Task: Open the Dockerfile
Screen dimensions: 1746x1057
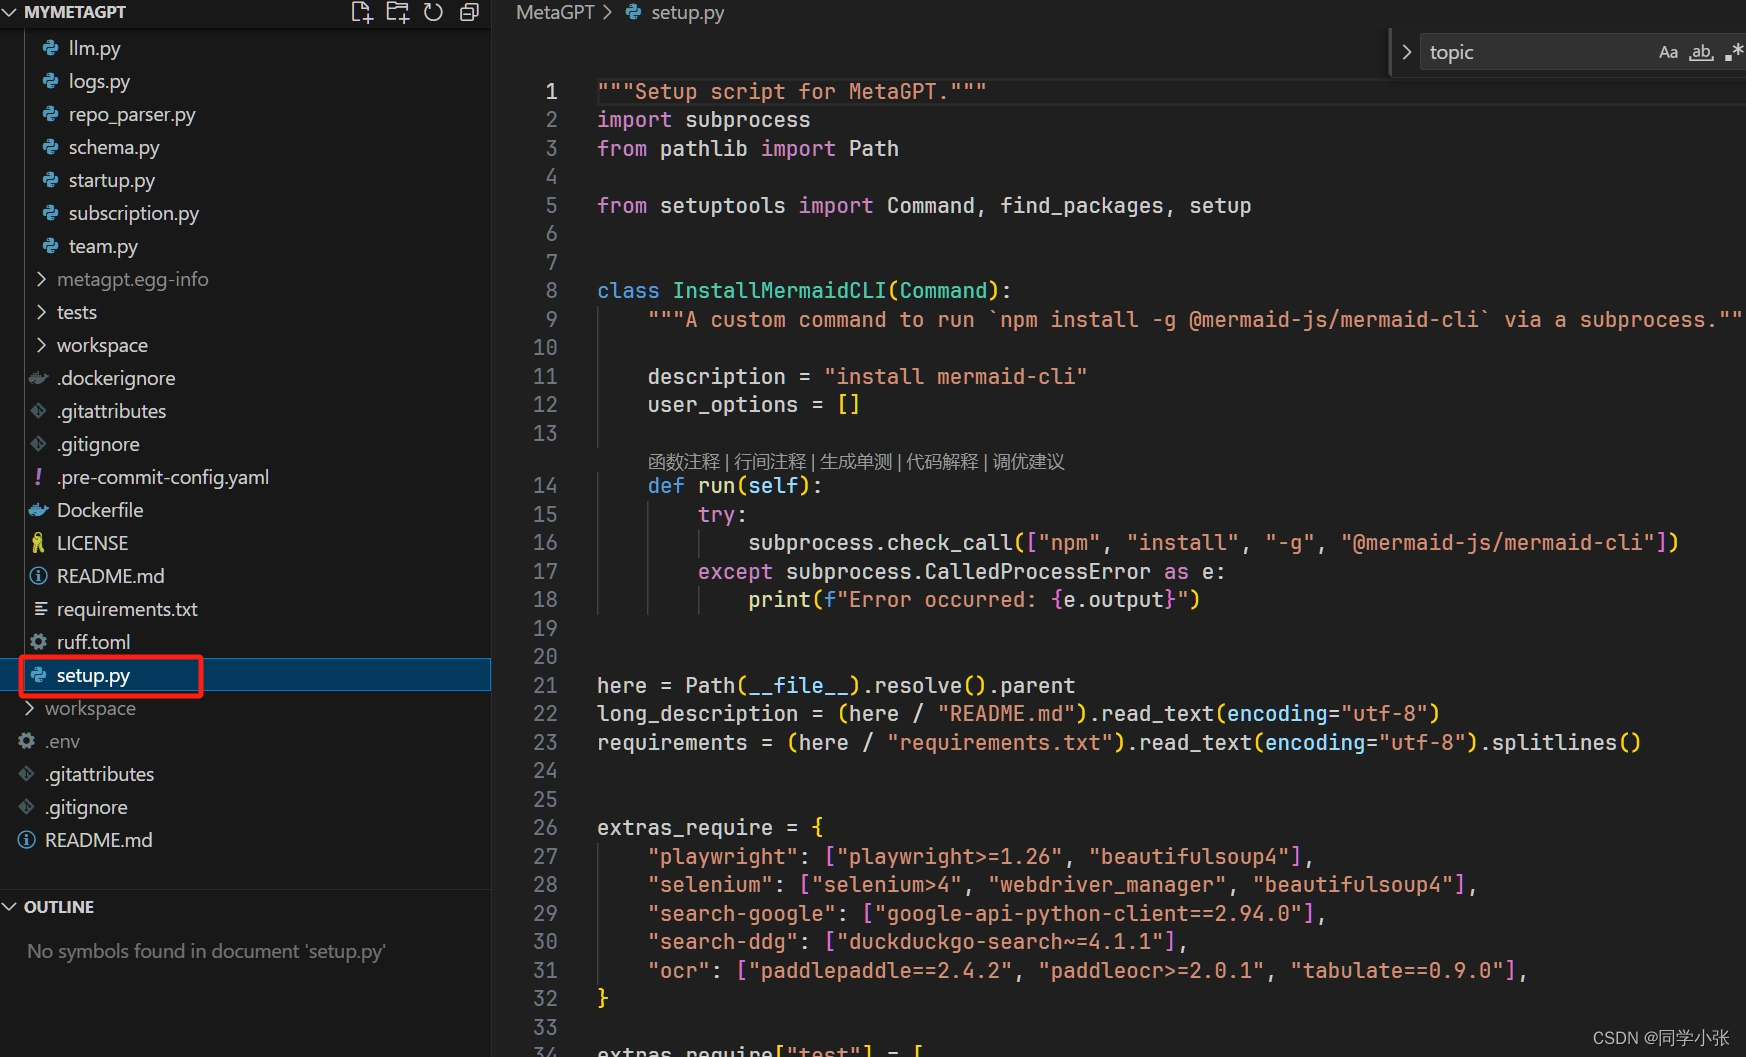Action: pyautogui.click(x=100, y=510)
